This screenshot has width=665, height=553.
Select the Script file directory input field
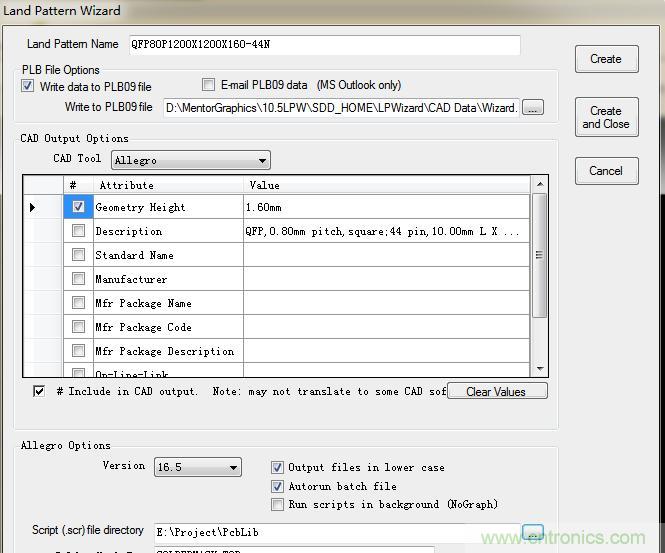tap(335, 532)
